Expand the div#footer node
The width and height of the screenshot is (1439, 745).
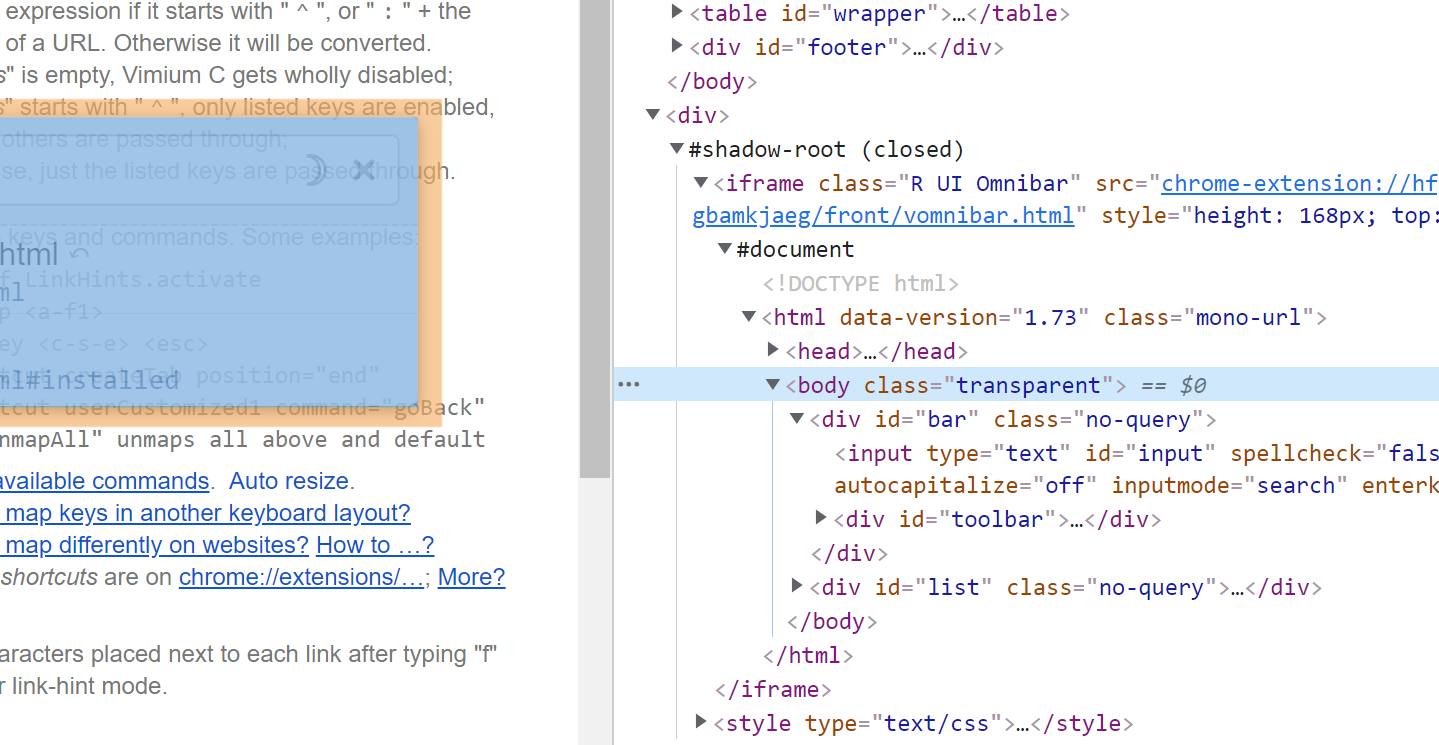pyautogui.click(x=677, y=46)
